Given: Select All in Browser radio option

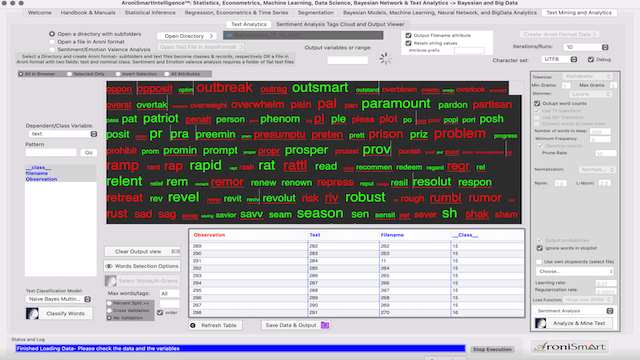Looking at the screenshot, I should (x=21, y=74).
